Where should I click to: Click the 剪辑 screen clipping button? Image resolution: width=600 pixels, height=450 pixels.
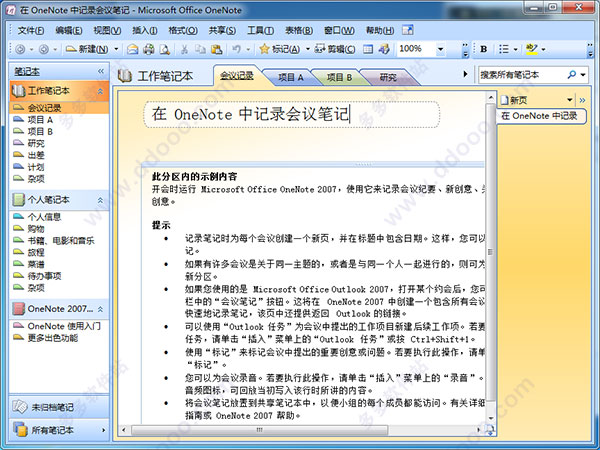[335, 49]
